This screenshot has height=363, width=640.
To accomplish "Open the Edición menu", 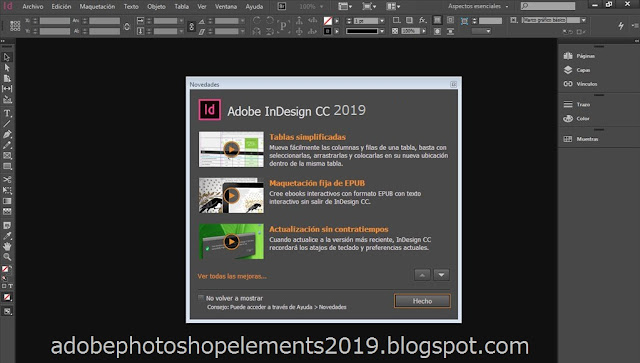I will [x=61, y=7].
